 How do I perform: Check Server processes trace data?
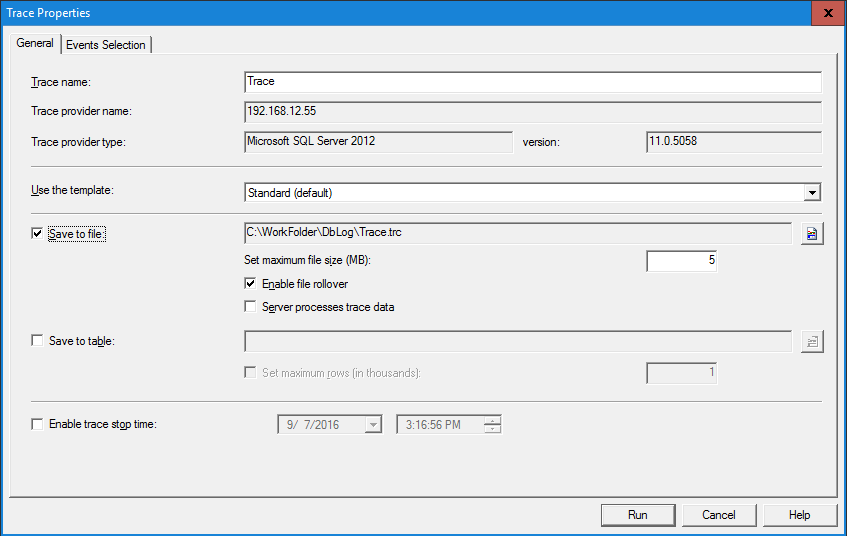(250, 307)
